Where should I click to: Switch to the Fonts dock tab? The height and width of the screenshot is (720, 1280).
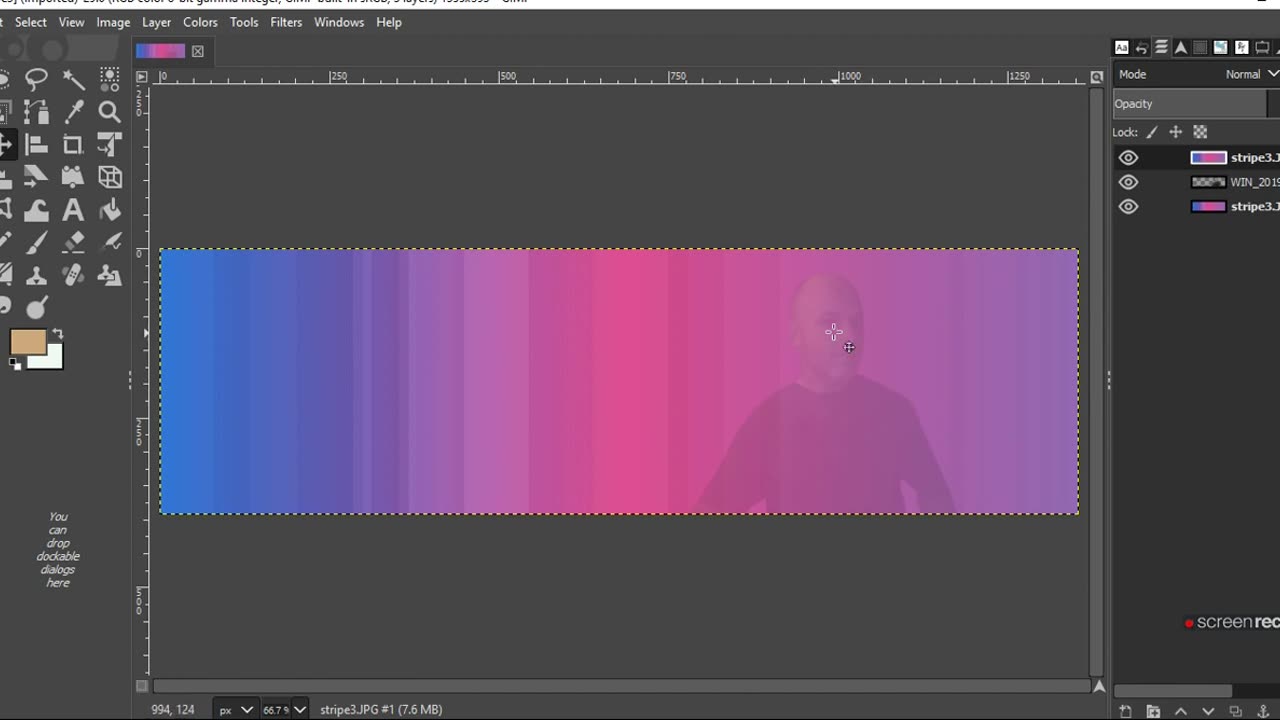coord(1122,47)
